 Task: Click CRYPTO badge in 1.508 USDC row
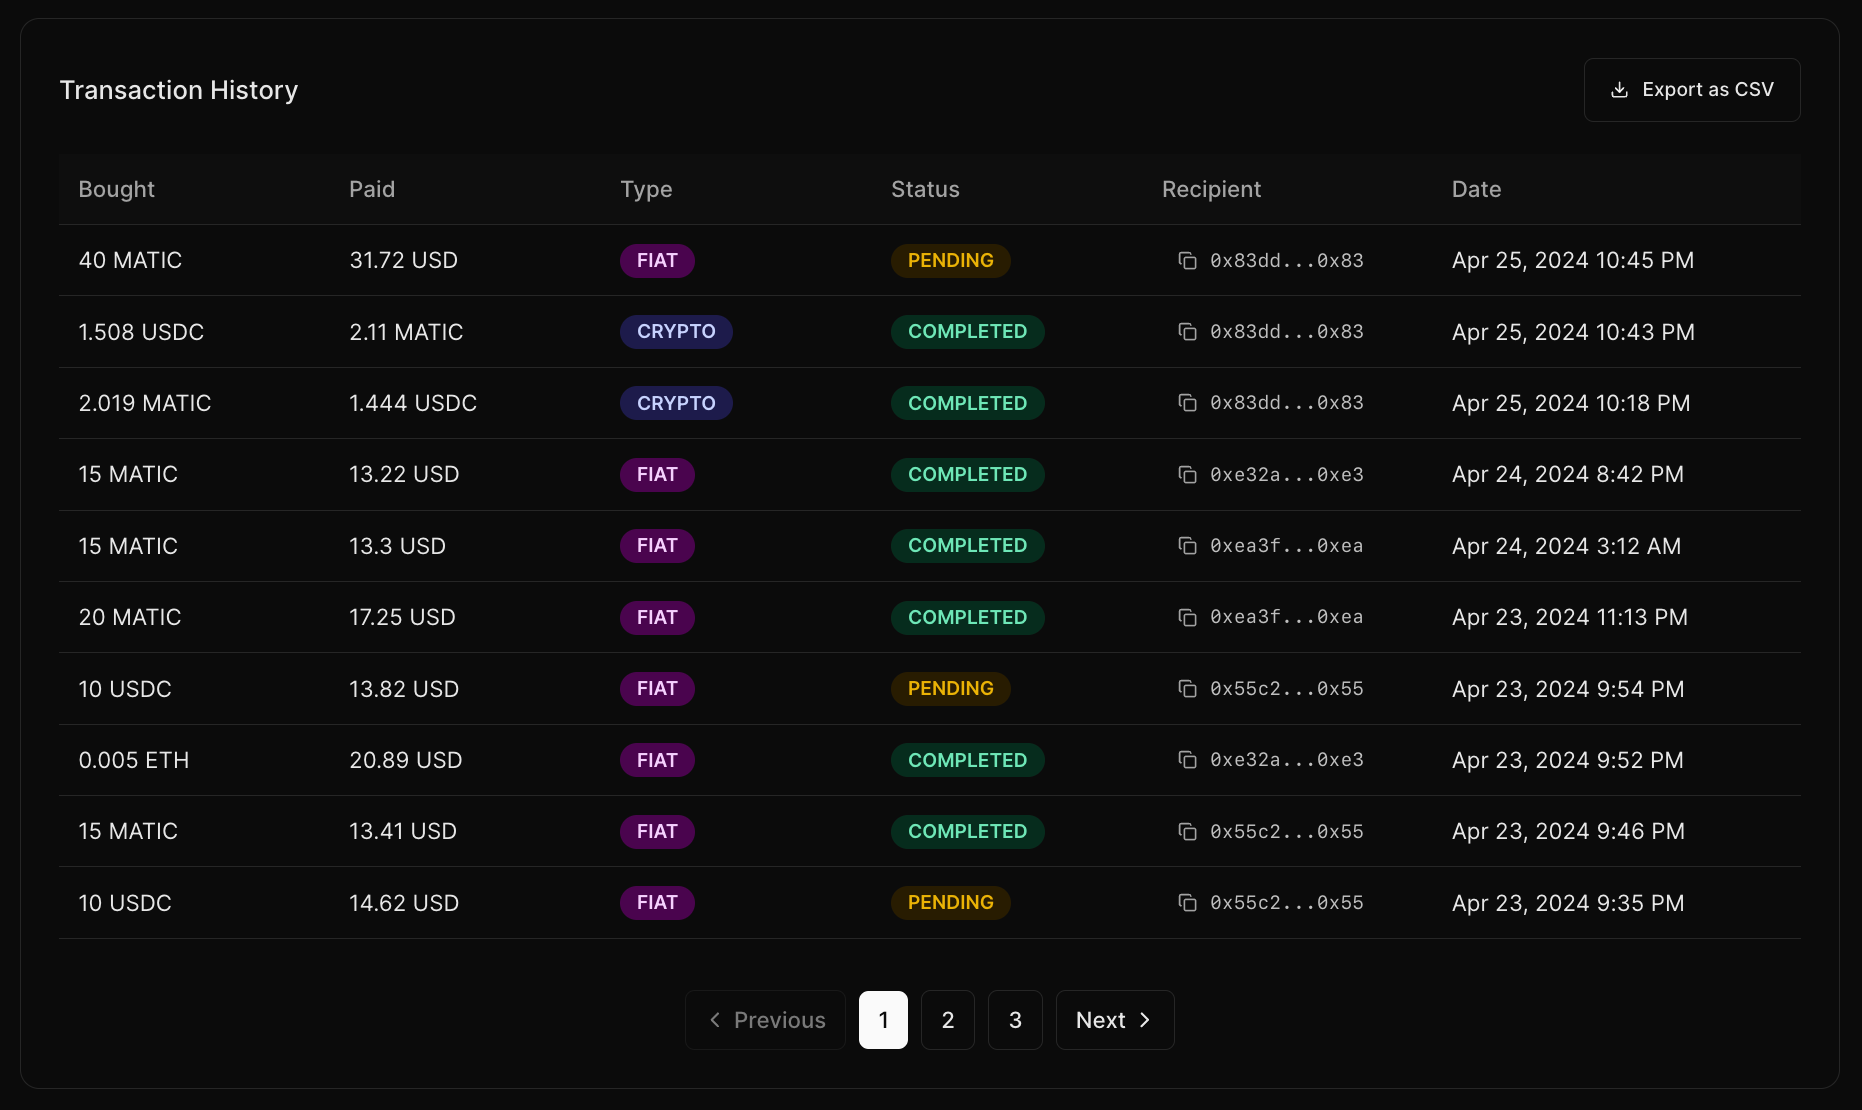[x=676, y=332]
